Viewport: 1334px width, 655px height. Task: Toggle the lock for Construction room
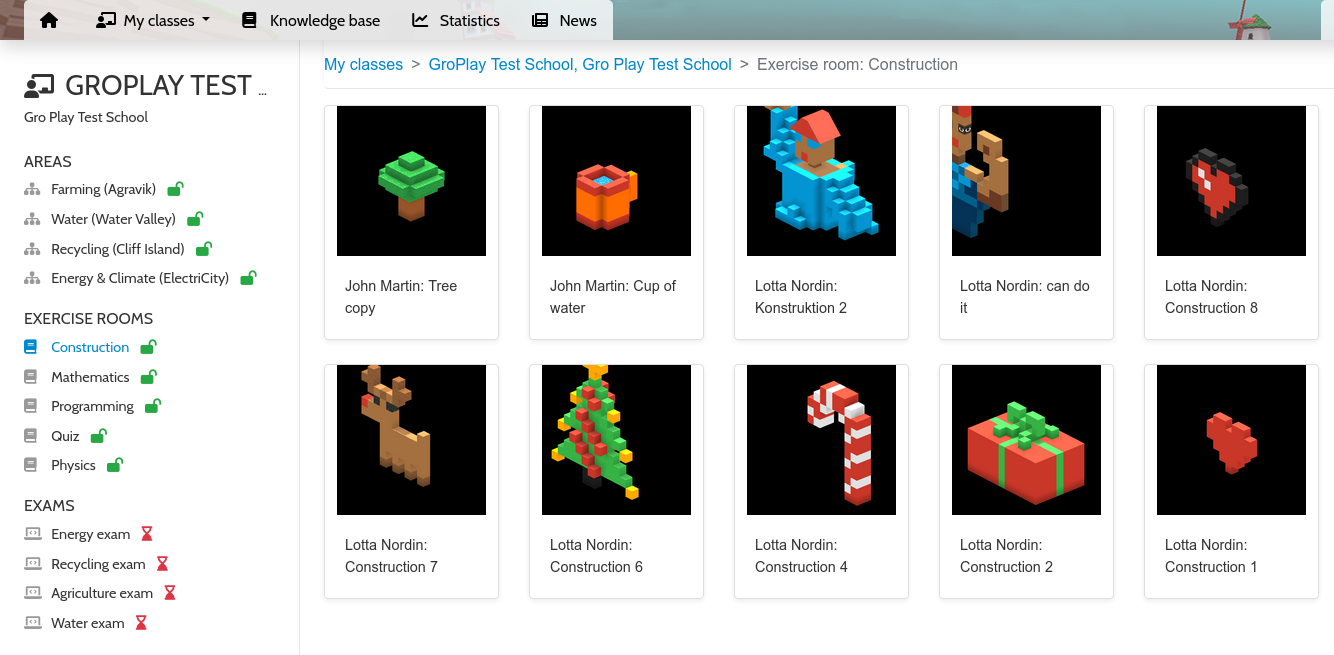tap(148, 346)
